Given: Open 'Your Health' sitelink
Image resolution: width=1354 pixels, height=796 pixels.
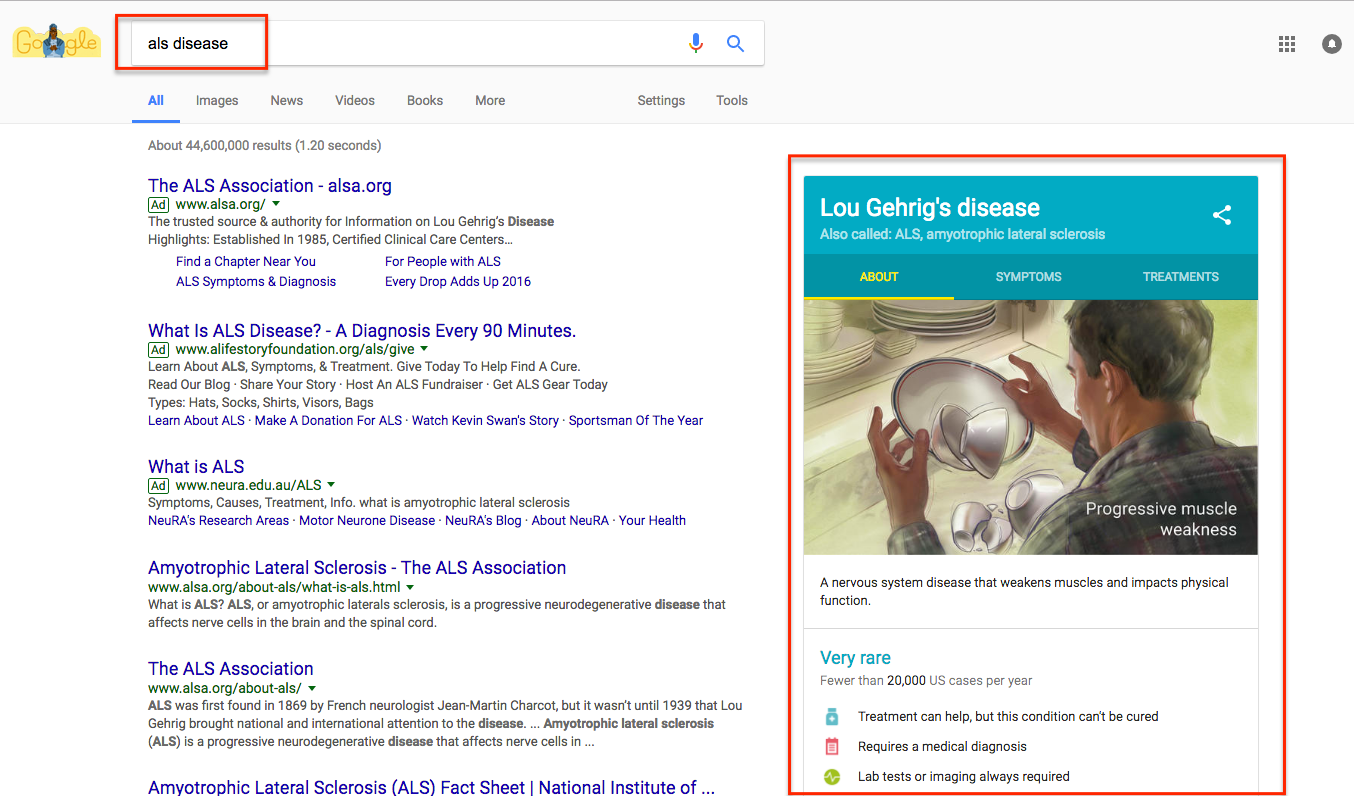Looking at the screenshot, I should pos(652,520).
